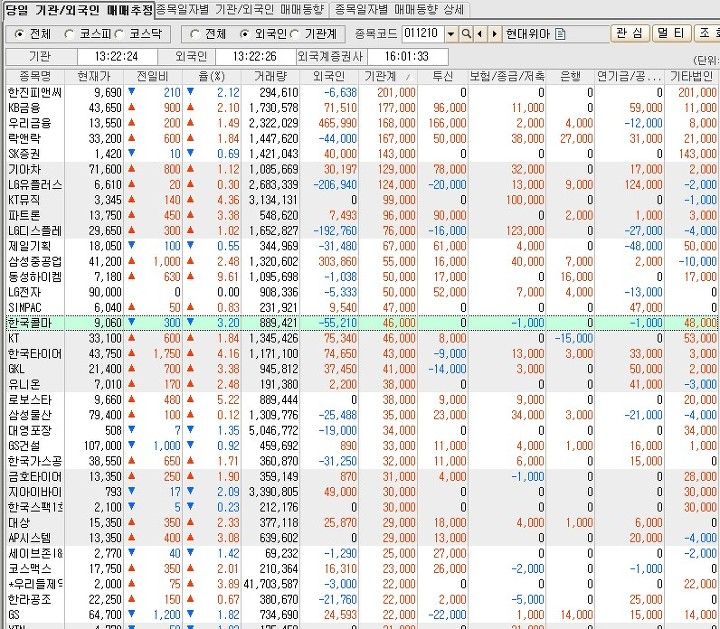Sort by the 율(%) column header
Image resolution: width=720 pixels, height=629 pixels.
pyautogui.click(x=212, y=76)
